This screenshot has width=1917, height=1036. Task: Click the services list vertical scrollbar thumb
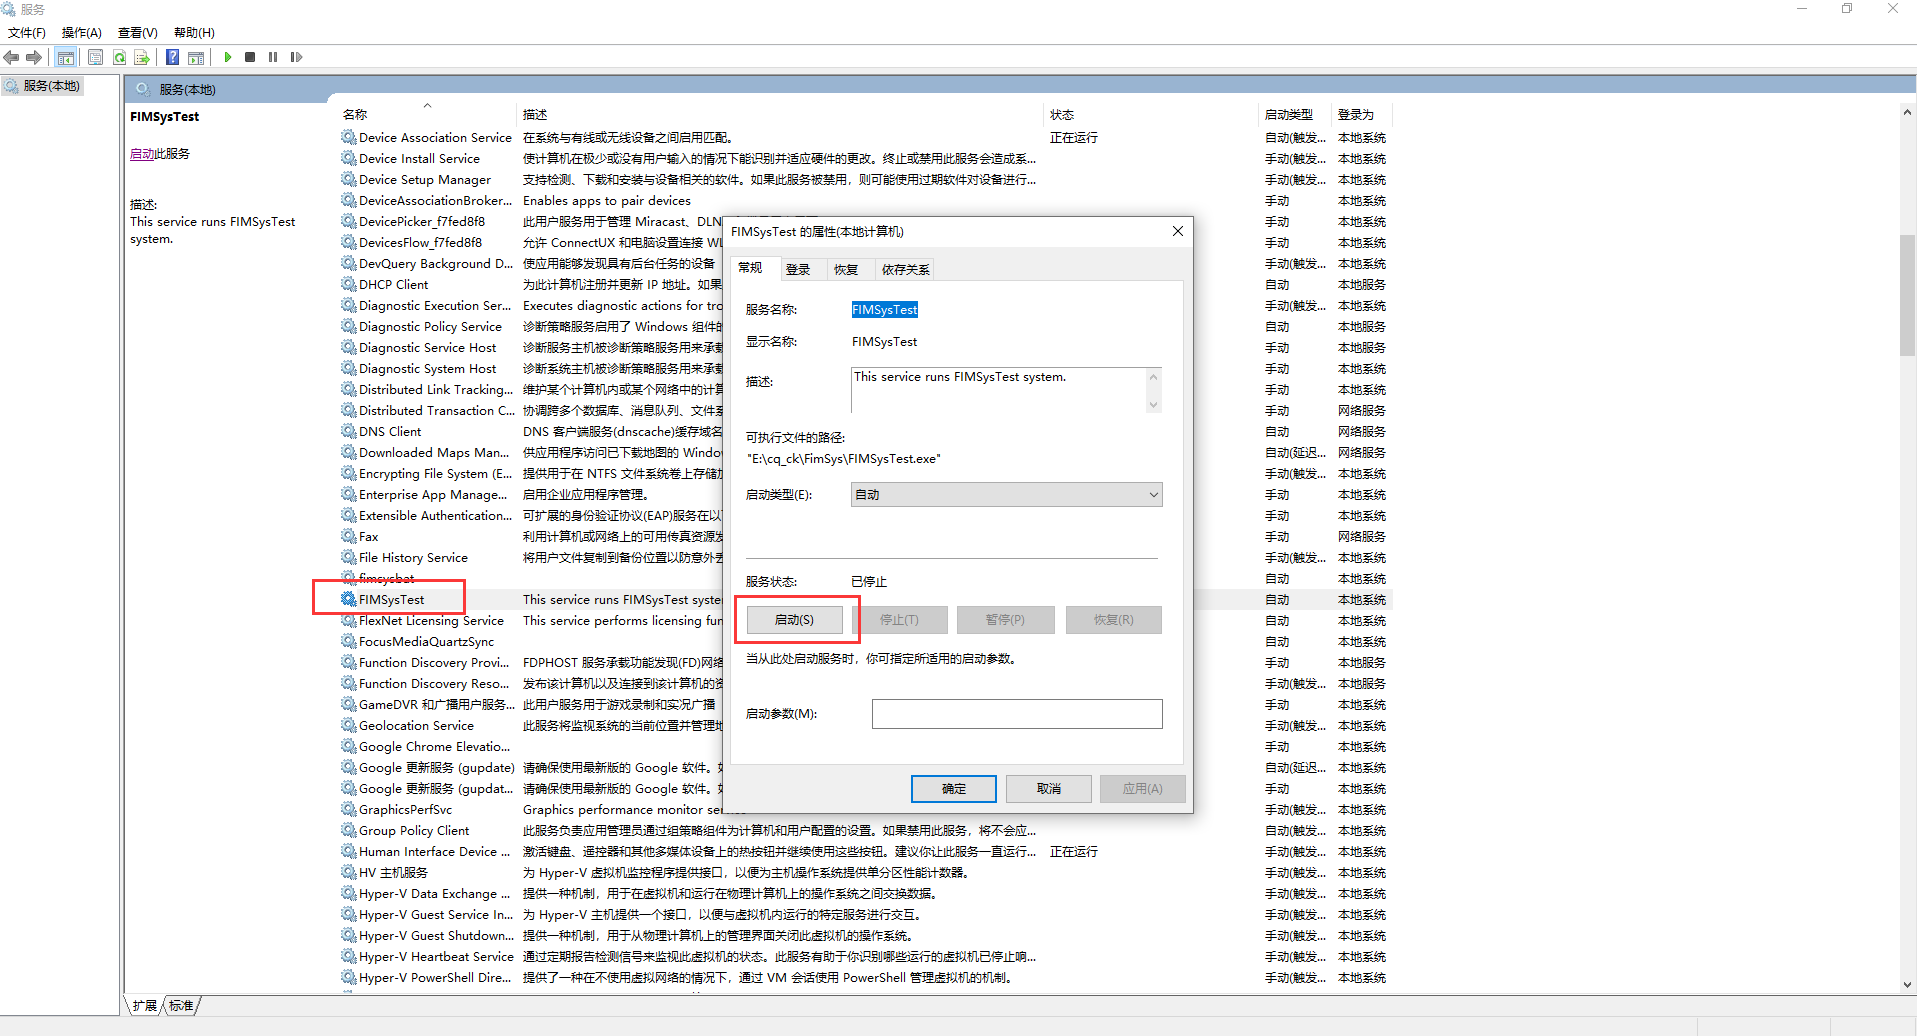click(x=1907, y=295)
